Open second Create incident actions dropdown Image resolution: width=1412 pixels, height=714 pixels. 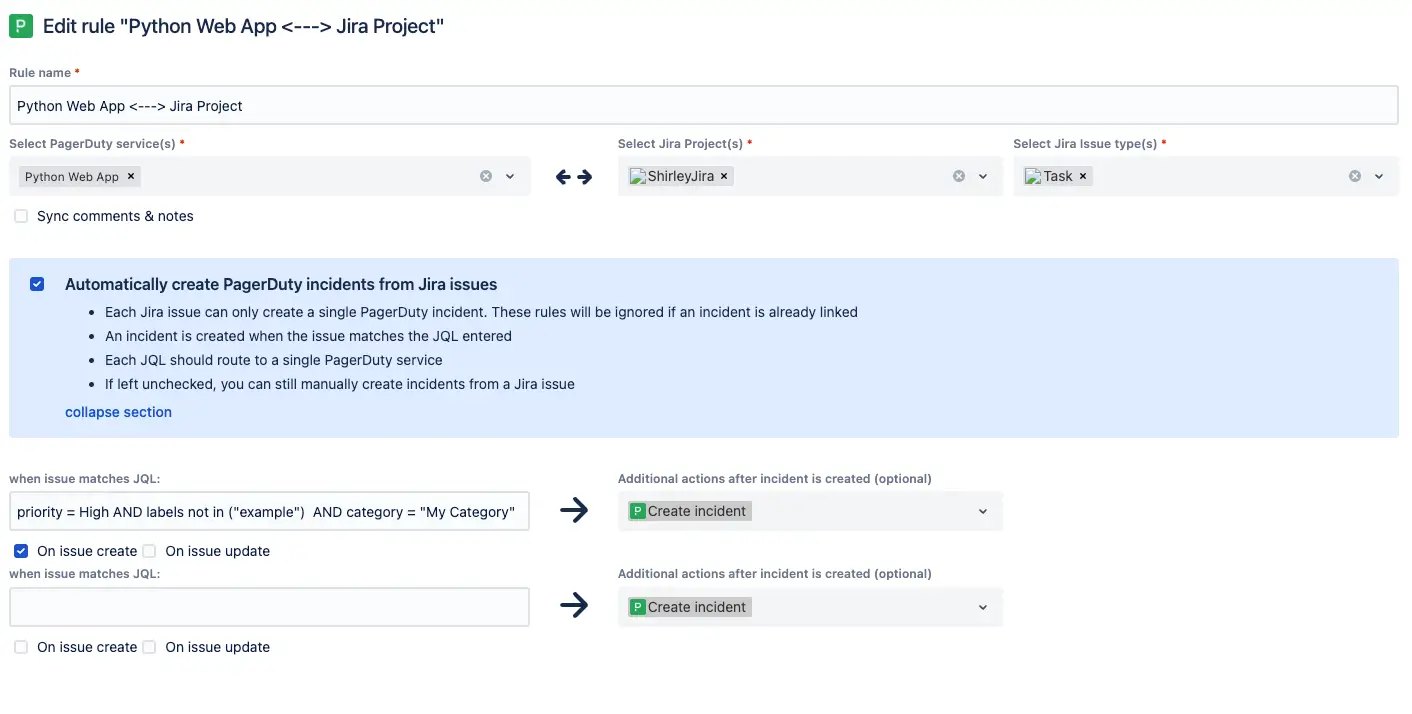click(810, 607)
